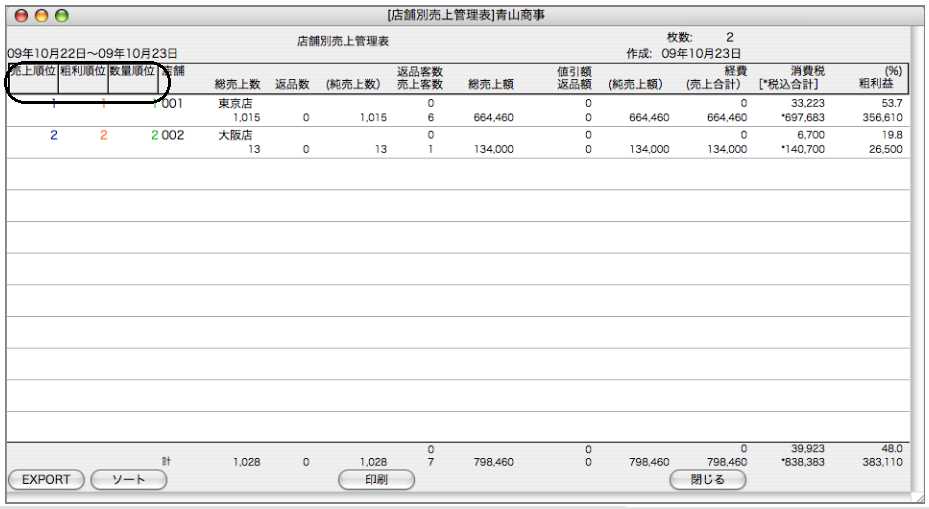
Task: Click the 返品額 header label
Action: click(x=574, y=84)
